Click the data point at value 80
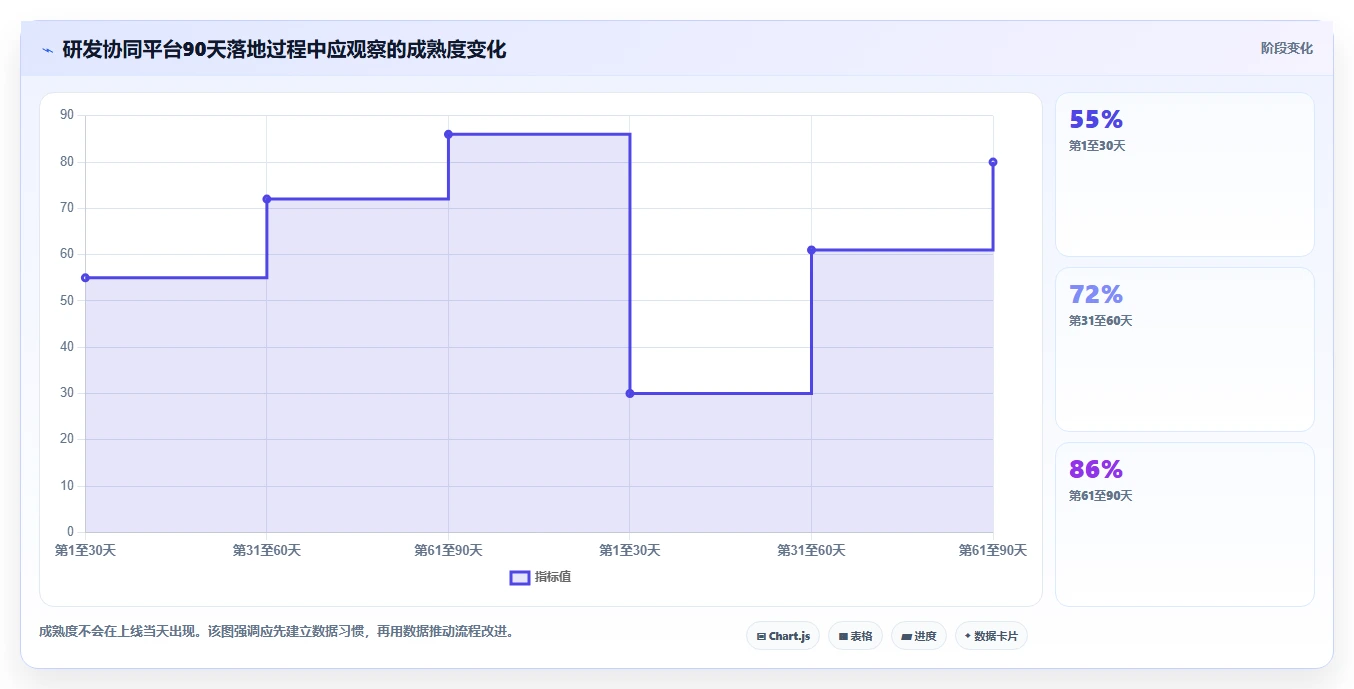 (993, 162)
